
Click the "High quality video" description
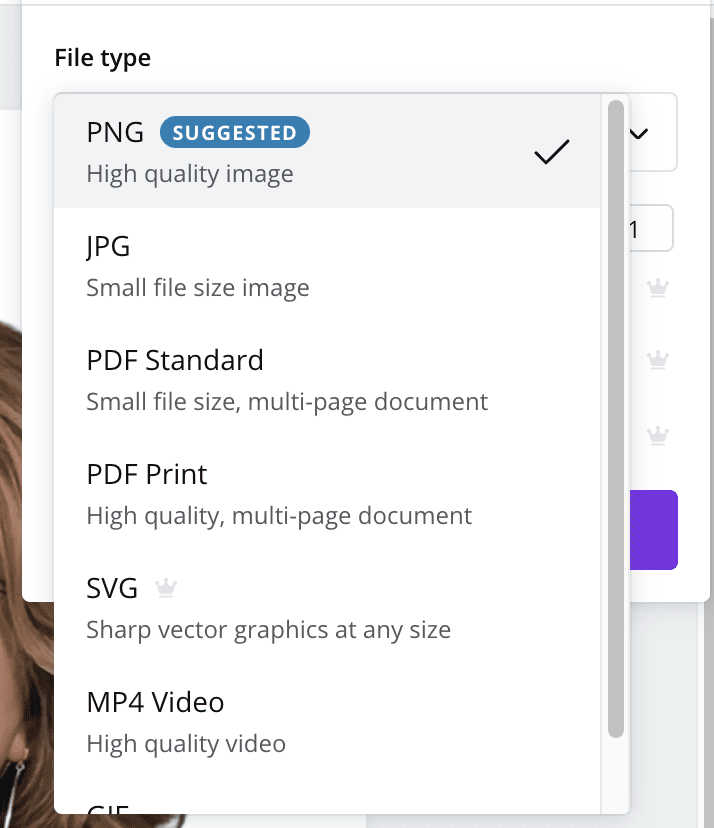(186, 744)
